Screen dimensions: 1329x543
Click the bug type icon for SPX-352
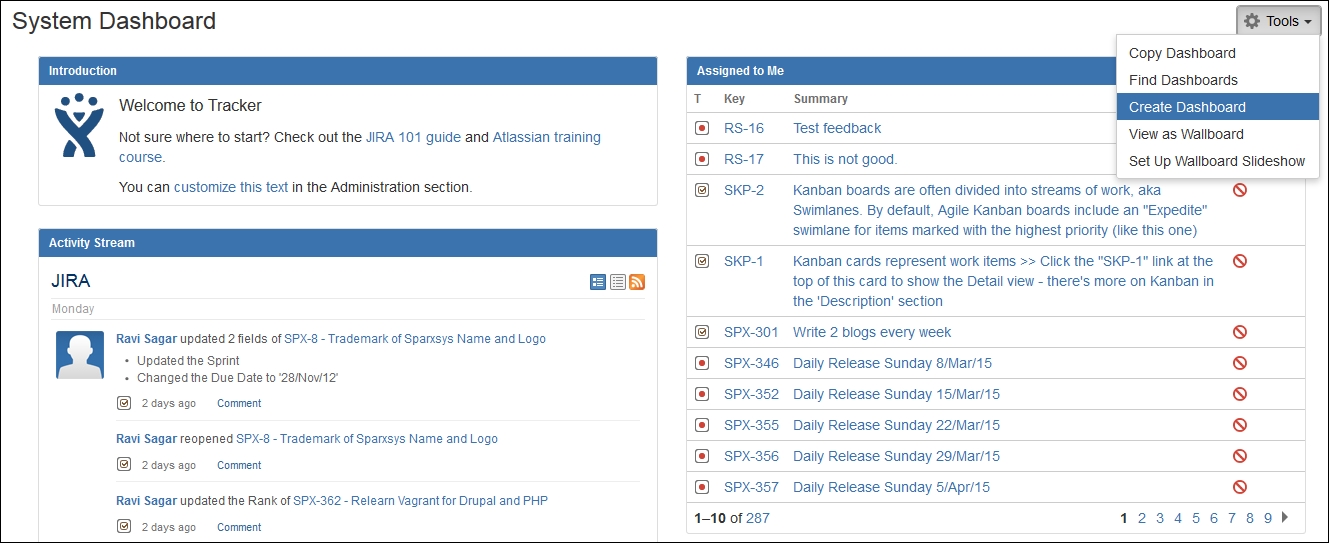click(702, 394)
